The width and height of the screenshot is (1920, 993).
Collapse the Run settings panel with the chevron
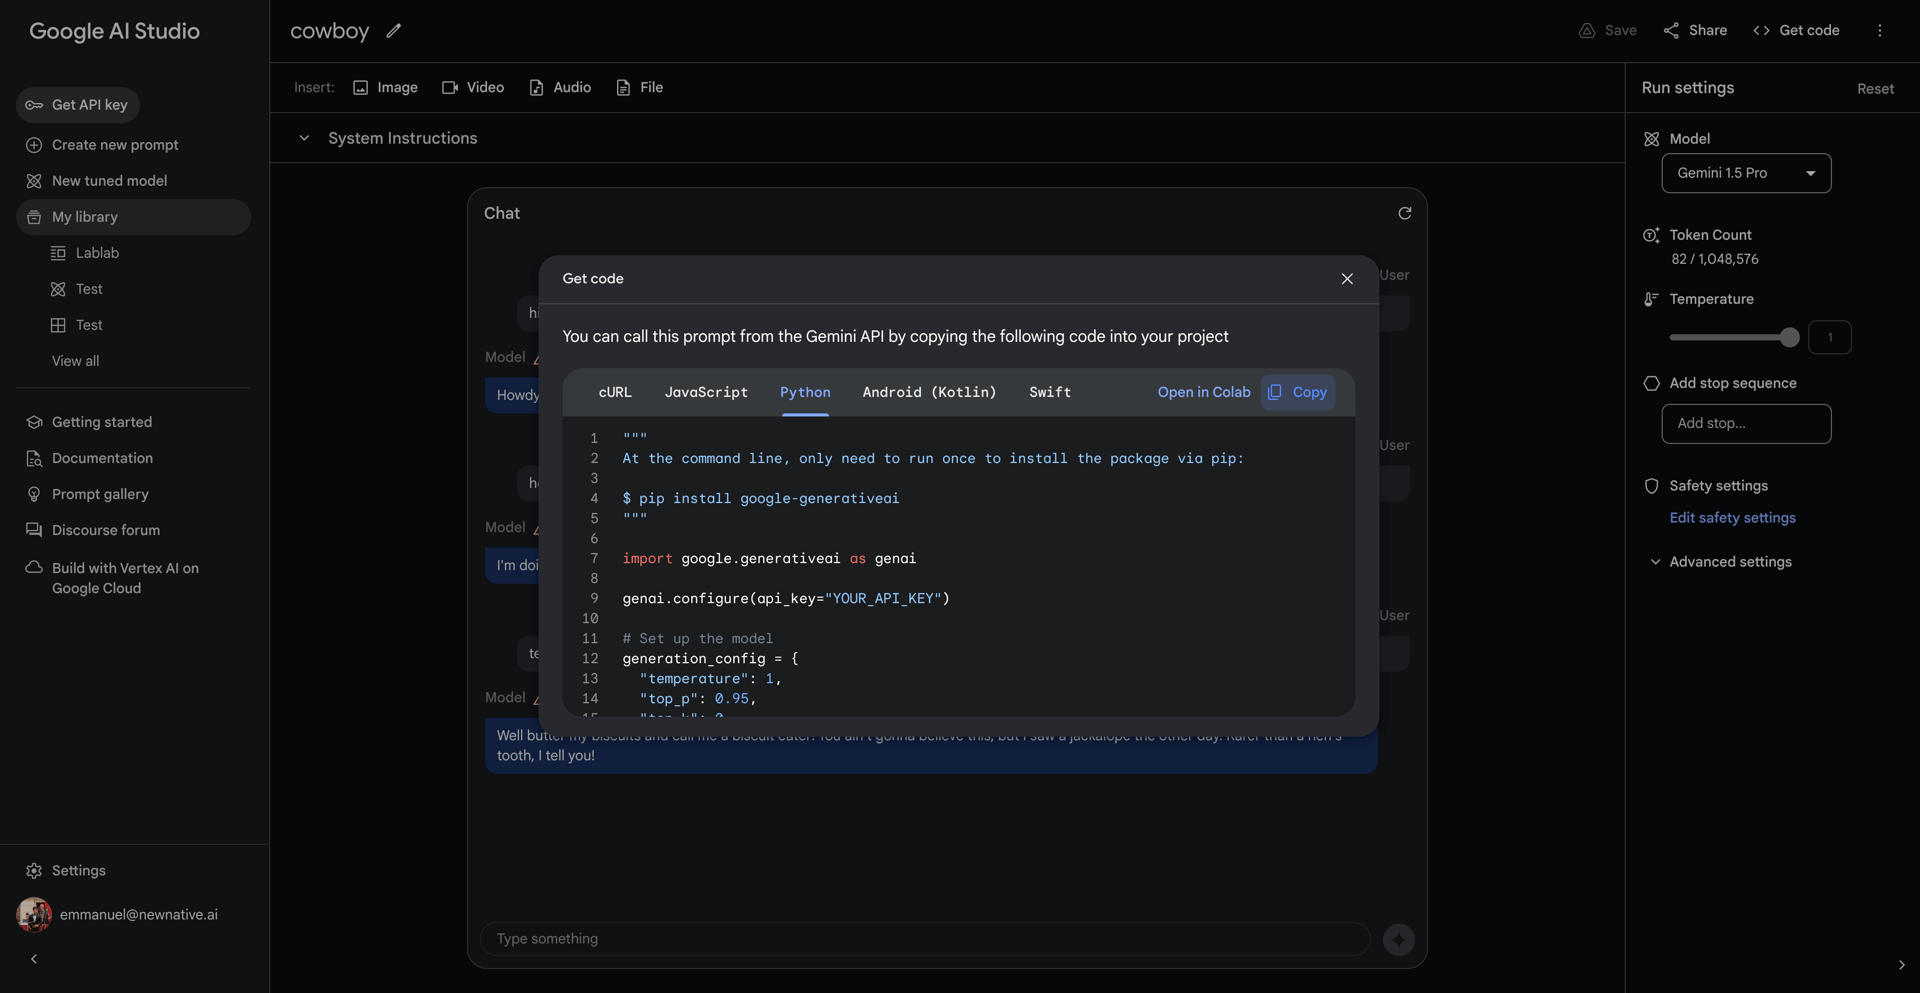point(1901,965)
